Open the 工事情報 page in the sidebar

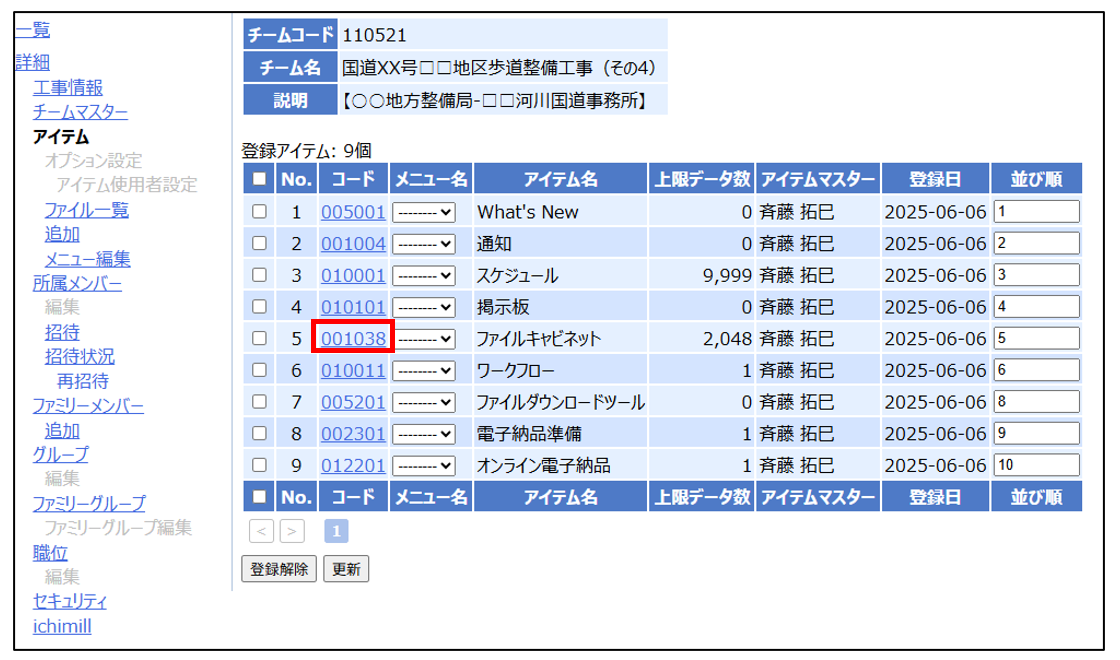pyautogui.click(x=67, y=88)
